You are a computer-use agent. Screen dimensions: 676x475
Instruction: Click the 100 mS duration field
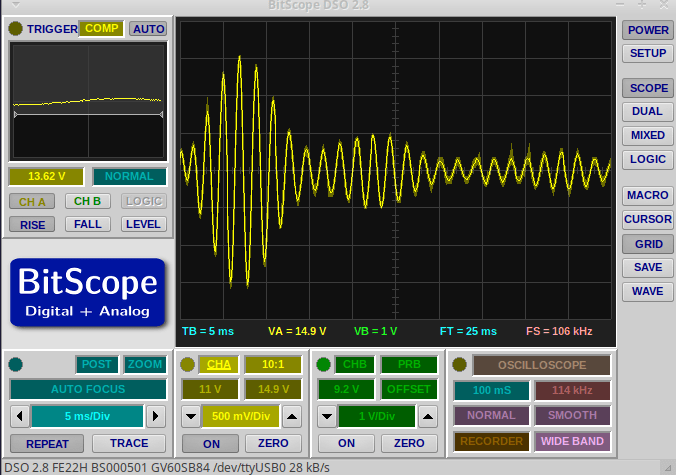tap(491, 391)
